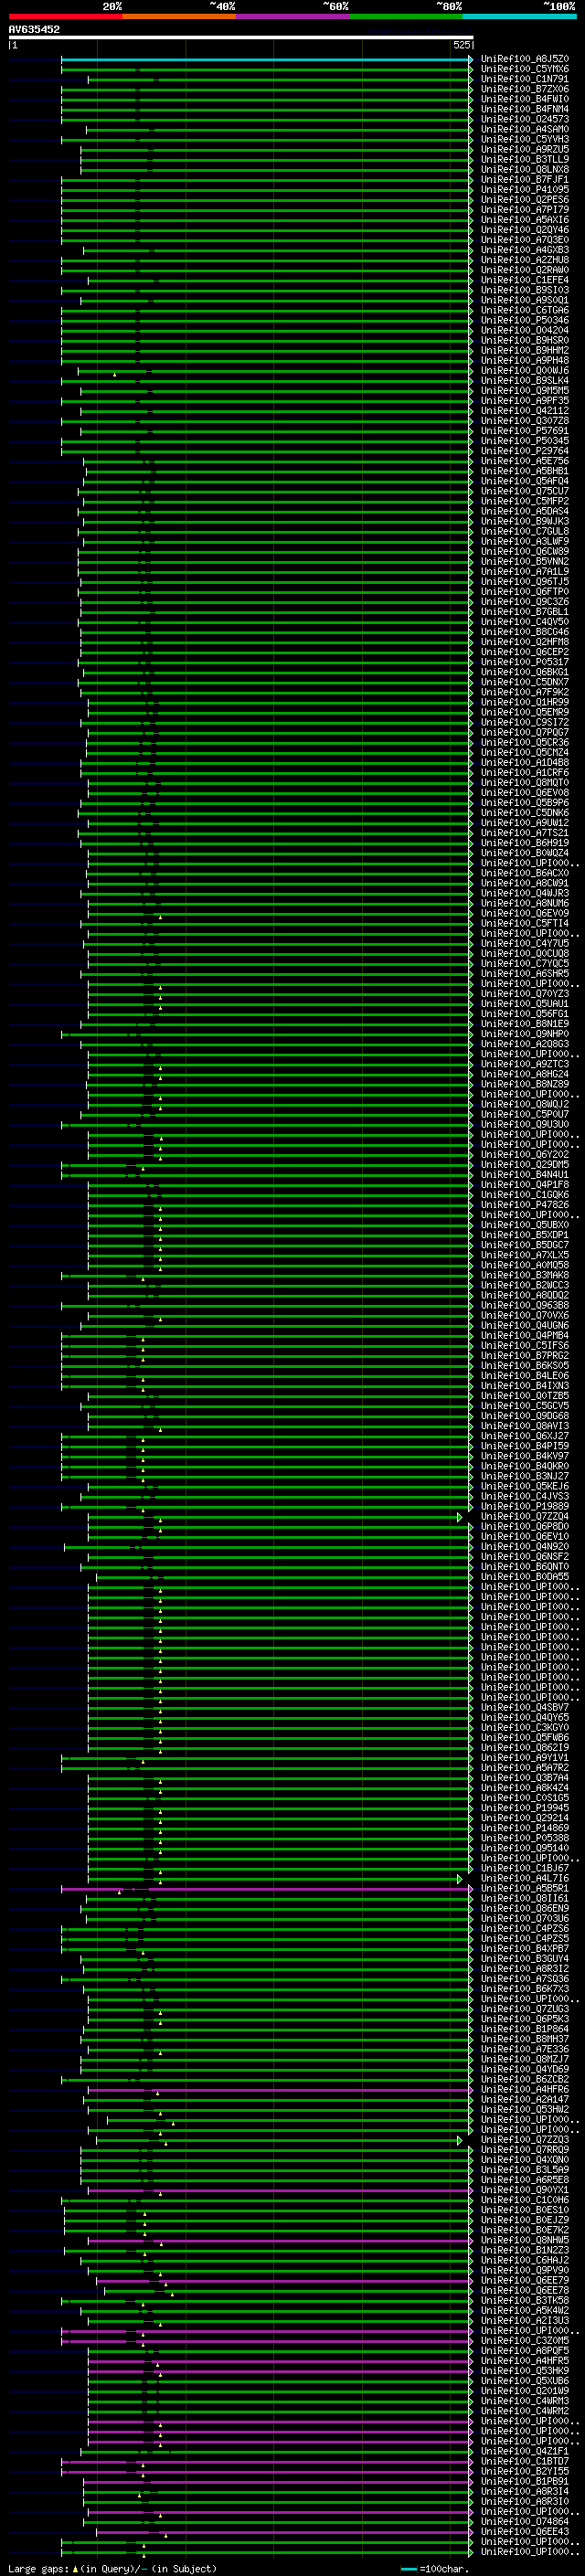Select hit label UniRef100_A7PI79

525,210
